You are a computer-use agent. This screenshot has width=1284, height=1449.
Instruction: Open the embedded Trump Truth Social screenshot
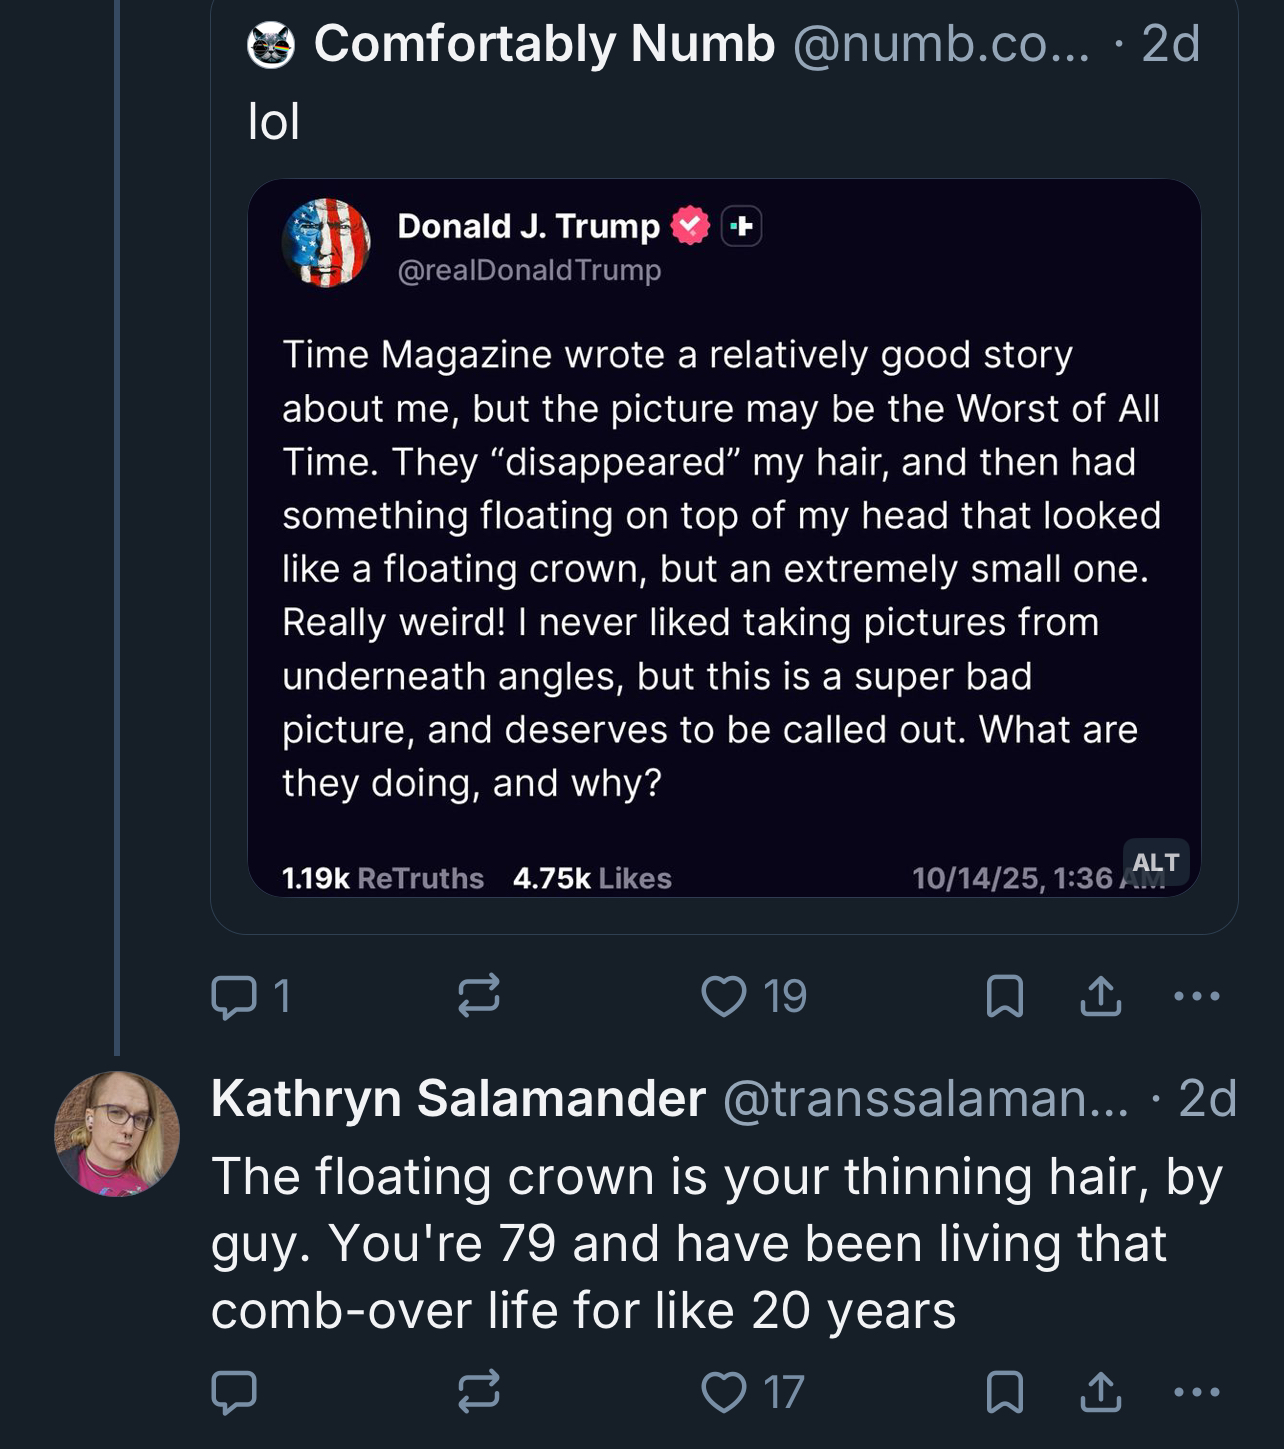click(x=724, y=538)
